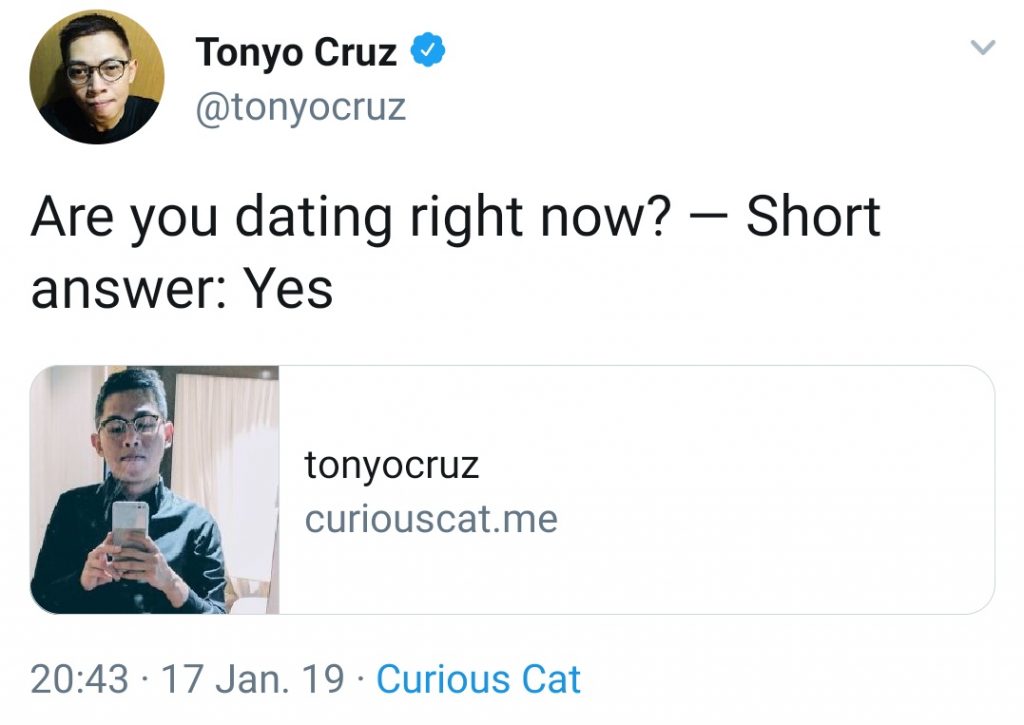The height and width of the screenshot is (725, 1024).
Task: Click the phone in the card photo
Action: click(x=129, y=524)
